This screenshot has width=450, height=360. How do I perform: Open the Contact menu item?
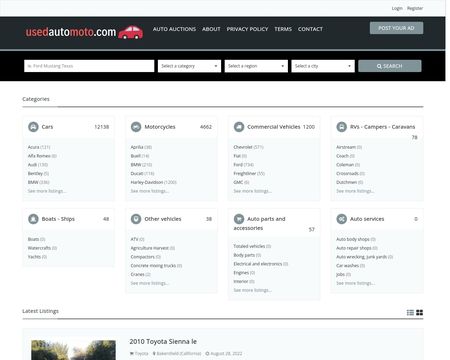click(x=310, y=29)
